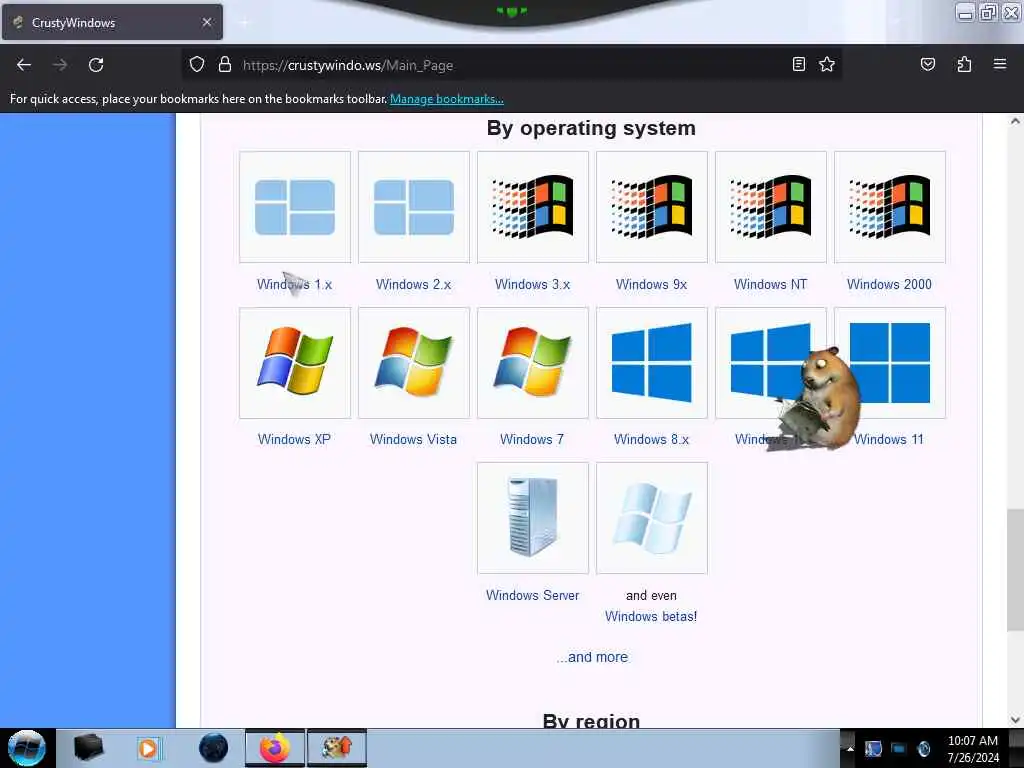The height and width of the screenshot is (768, 1024).
Task: Open the hamster app taskbar icon
Action: click(336, 748)
